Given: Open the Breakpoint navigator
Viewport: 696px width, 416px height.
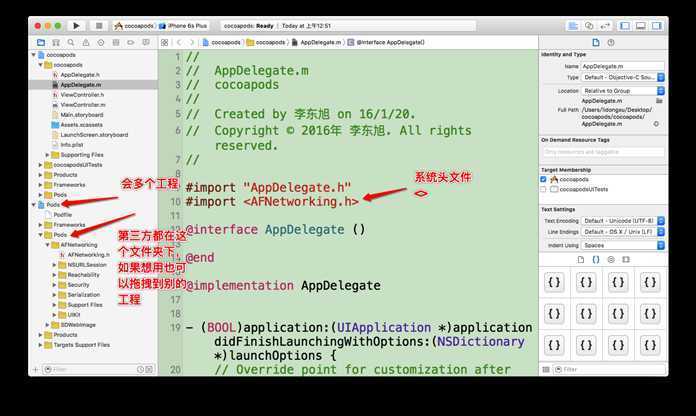Looking at the screenshot, I should click(130, 43).
